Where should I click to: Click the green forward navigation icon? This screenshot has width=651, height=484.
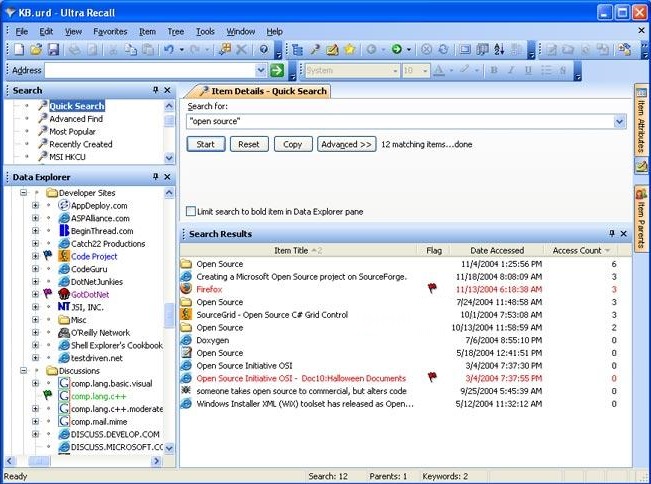397,49
